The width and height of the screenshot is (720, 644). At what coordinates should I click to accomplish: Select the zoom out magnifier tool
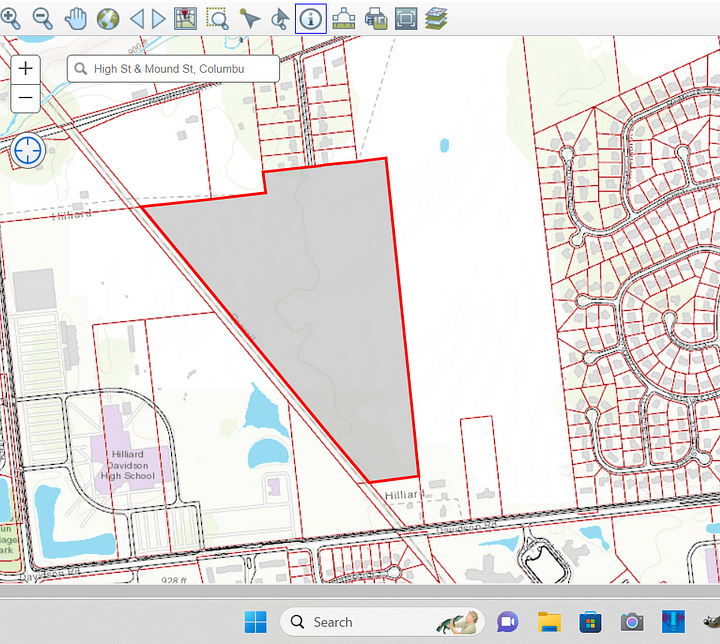[x=42, y=17]
